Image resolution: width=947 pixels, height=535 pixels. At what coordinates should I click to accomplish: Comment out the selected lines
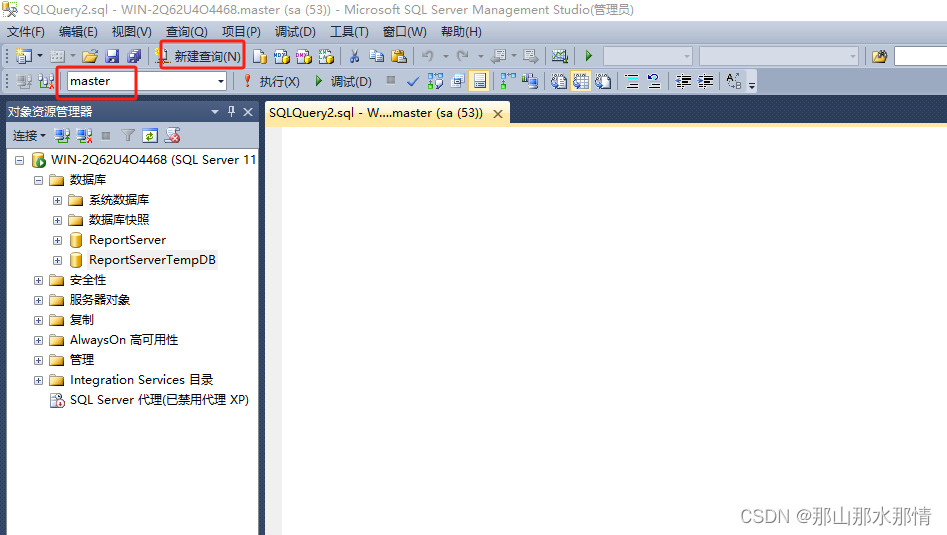click(x=632, y=81)
